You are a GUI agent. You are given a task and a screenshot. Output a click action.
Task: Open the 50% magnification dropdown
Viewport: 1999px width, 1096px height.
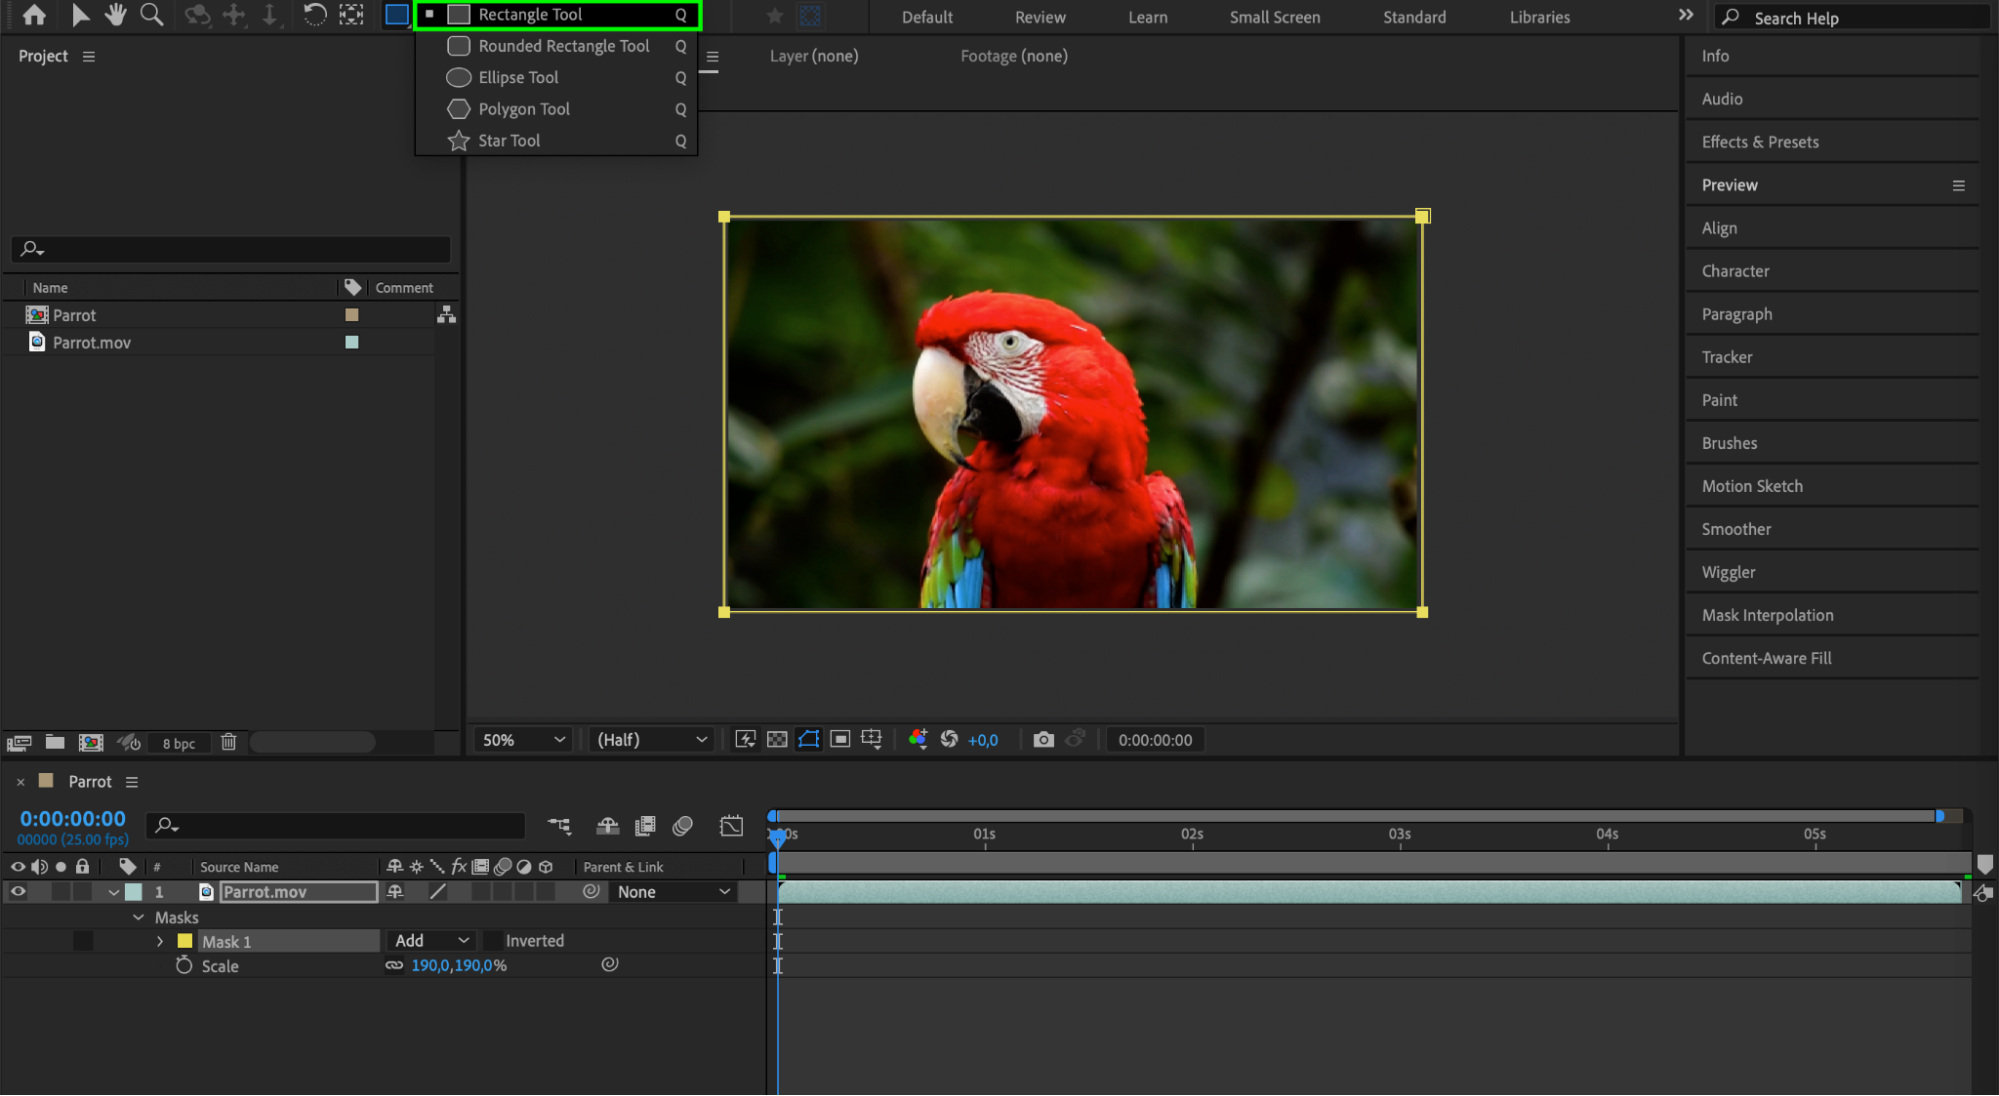point(523,740)
